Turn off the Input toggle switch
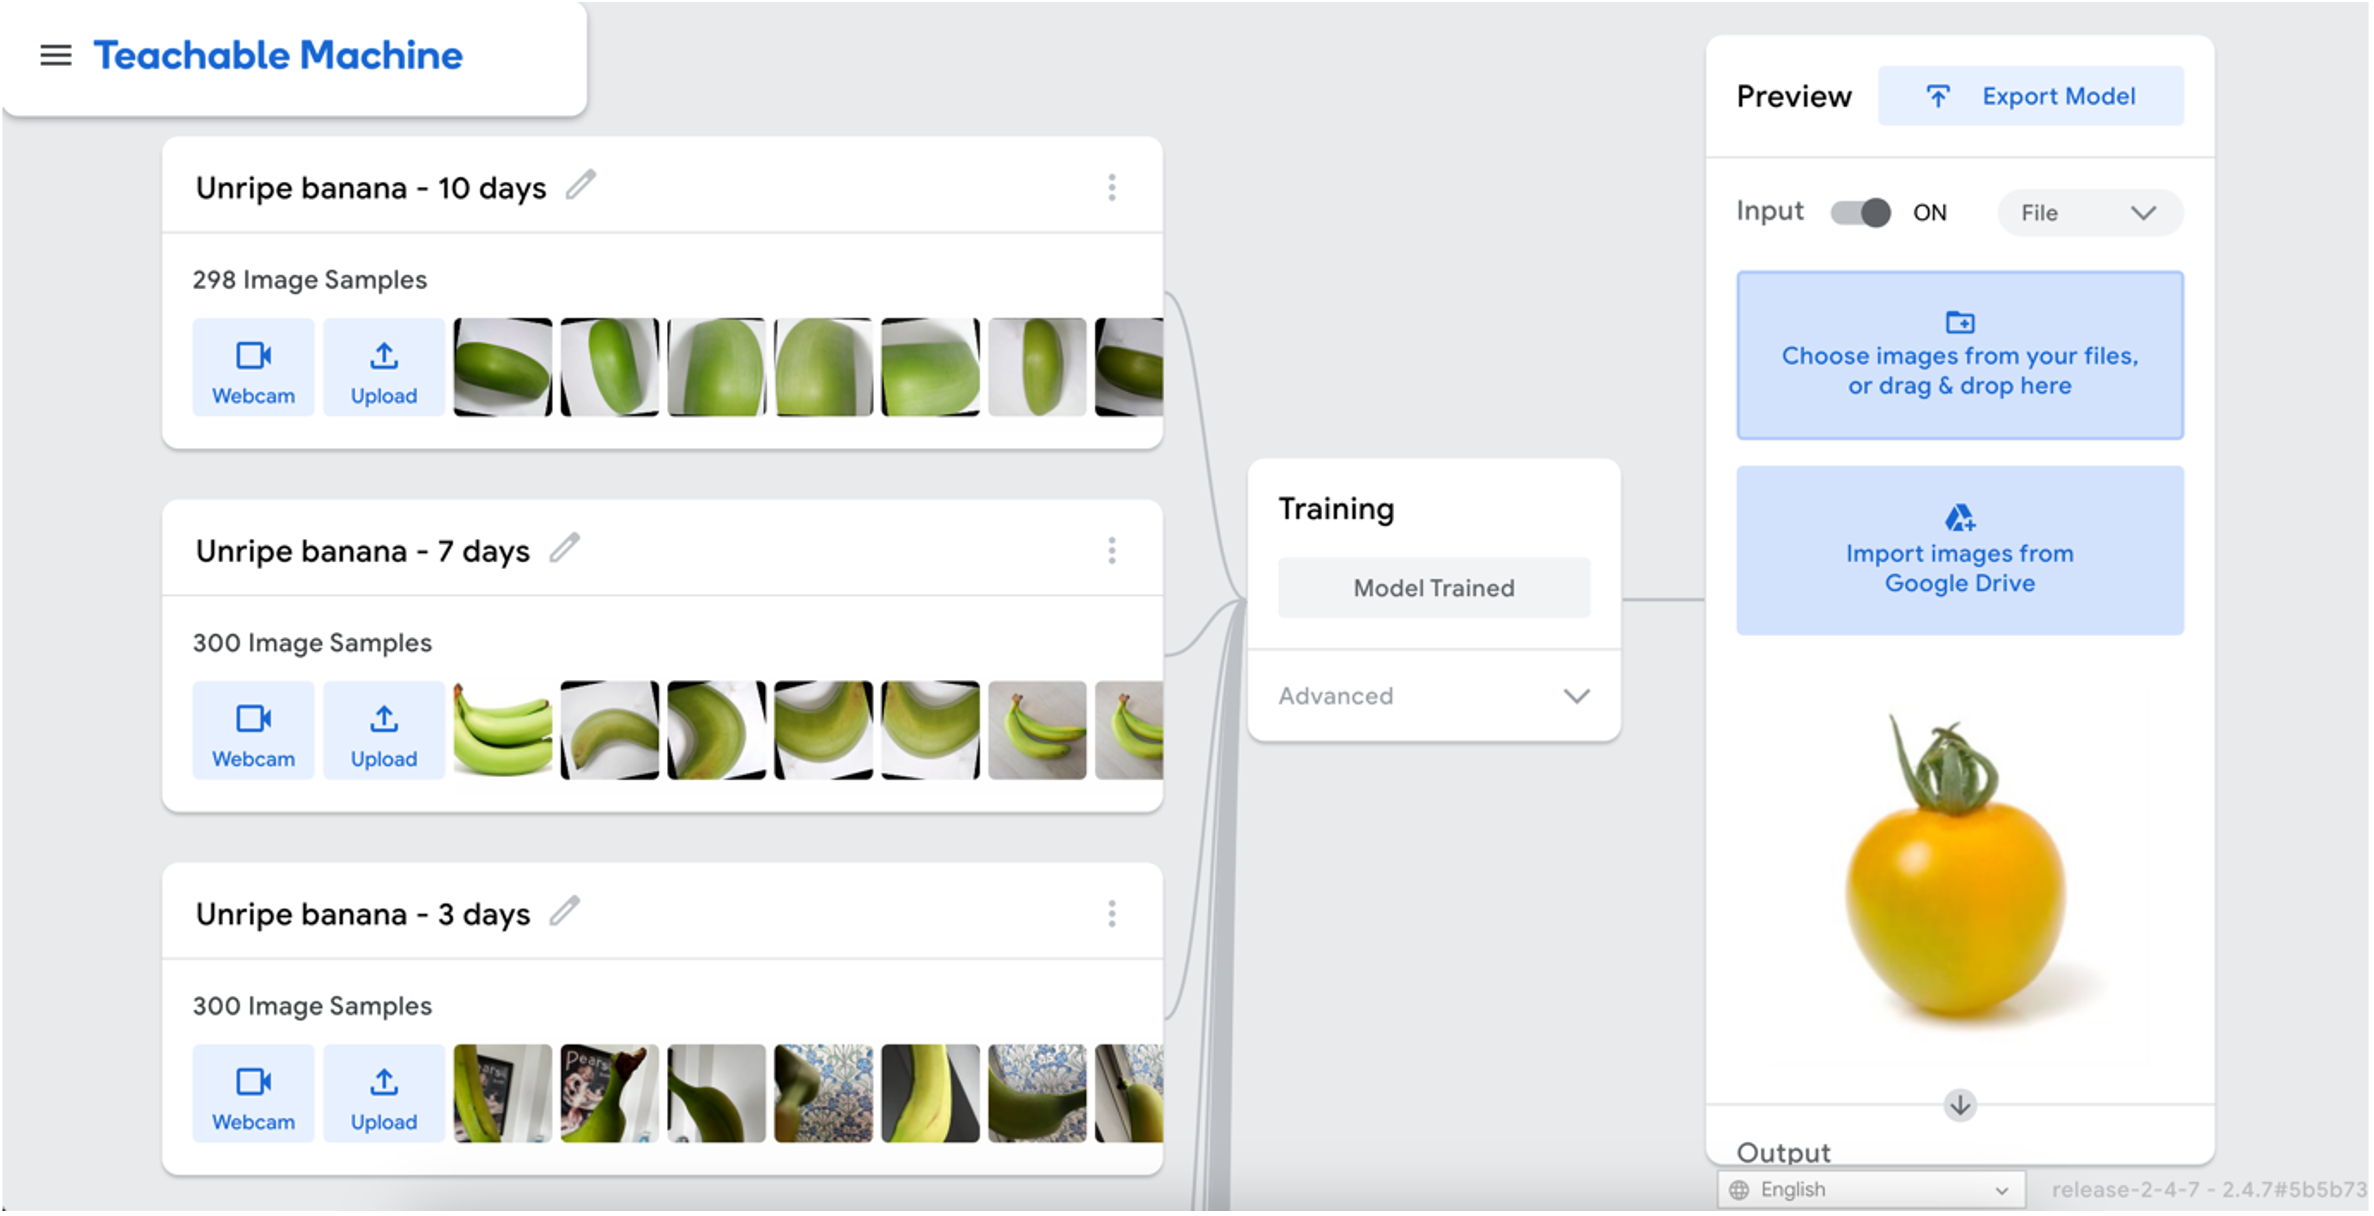The image size is (2374, 1216). (1860, 212)
